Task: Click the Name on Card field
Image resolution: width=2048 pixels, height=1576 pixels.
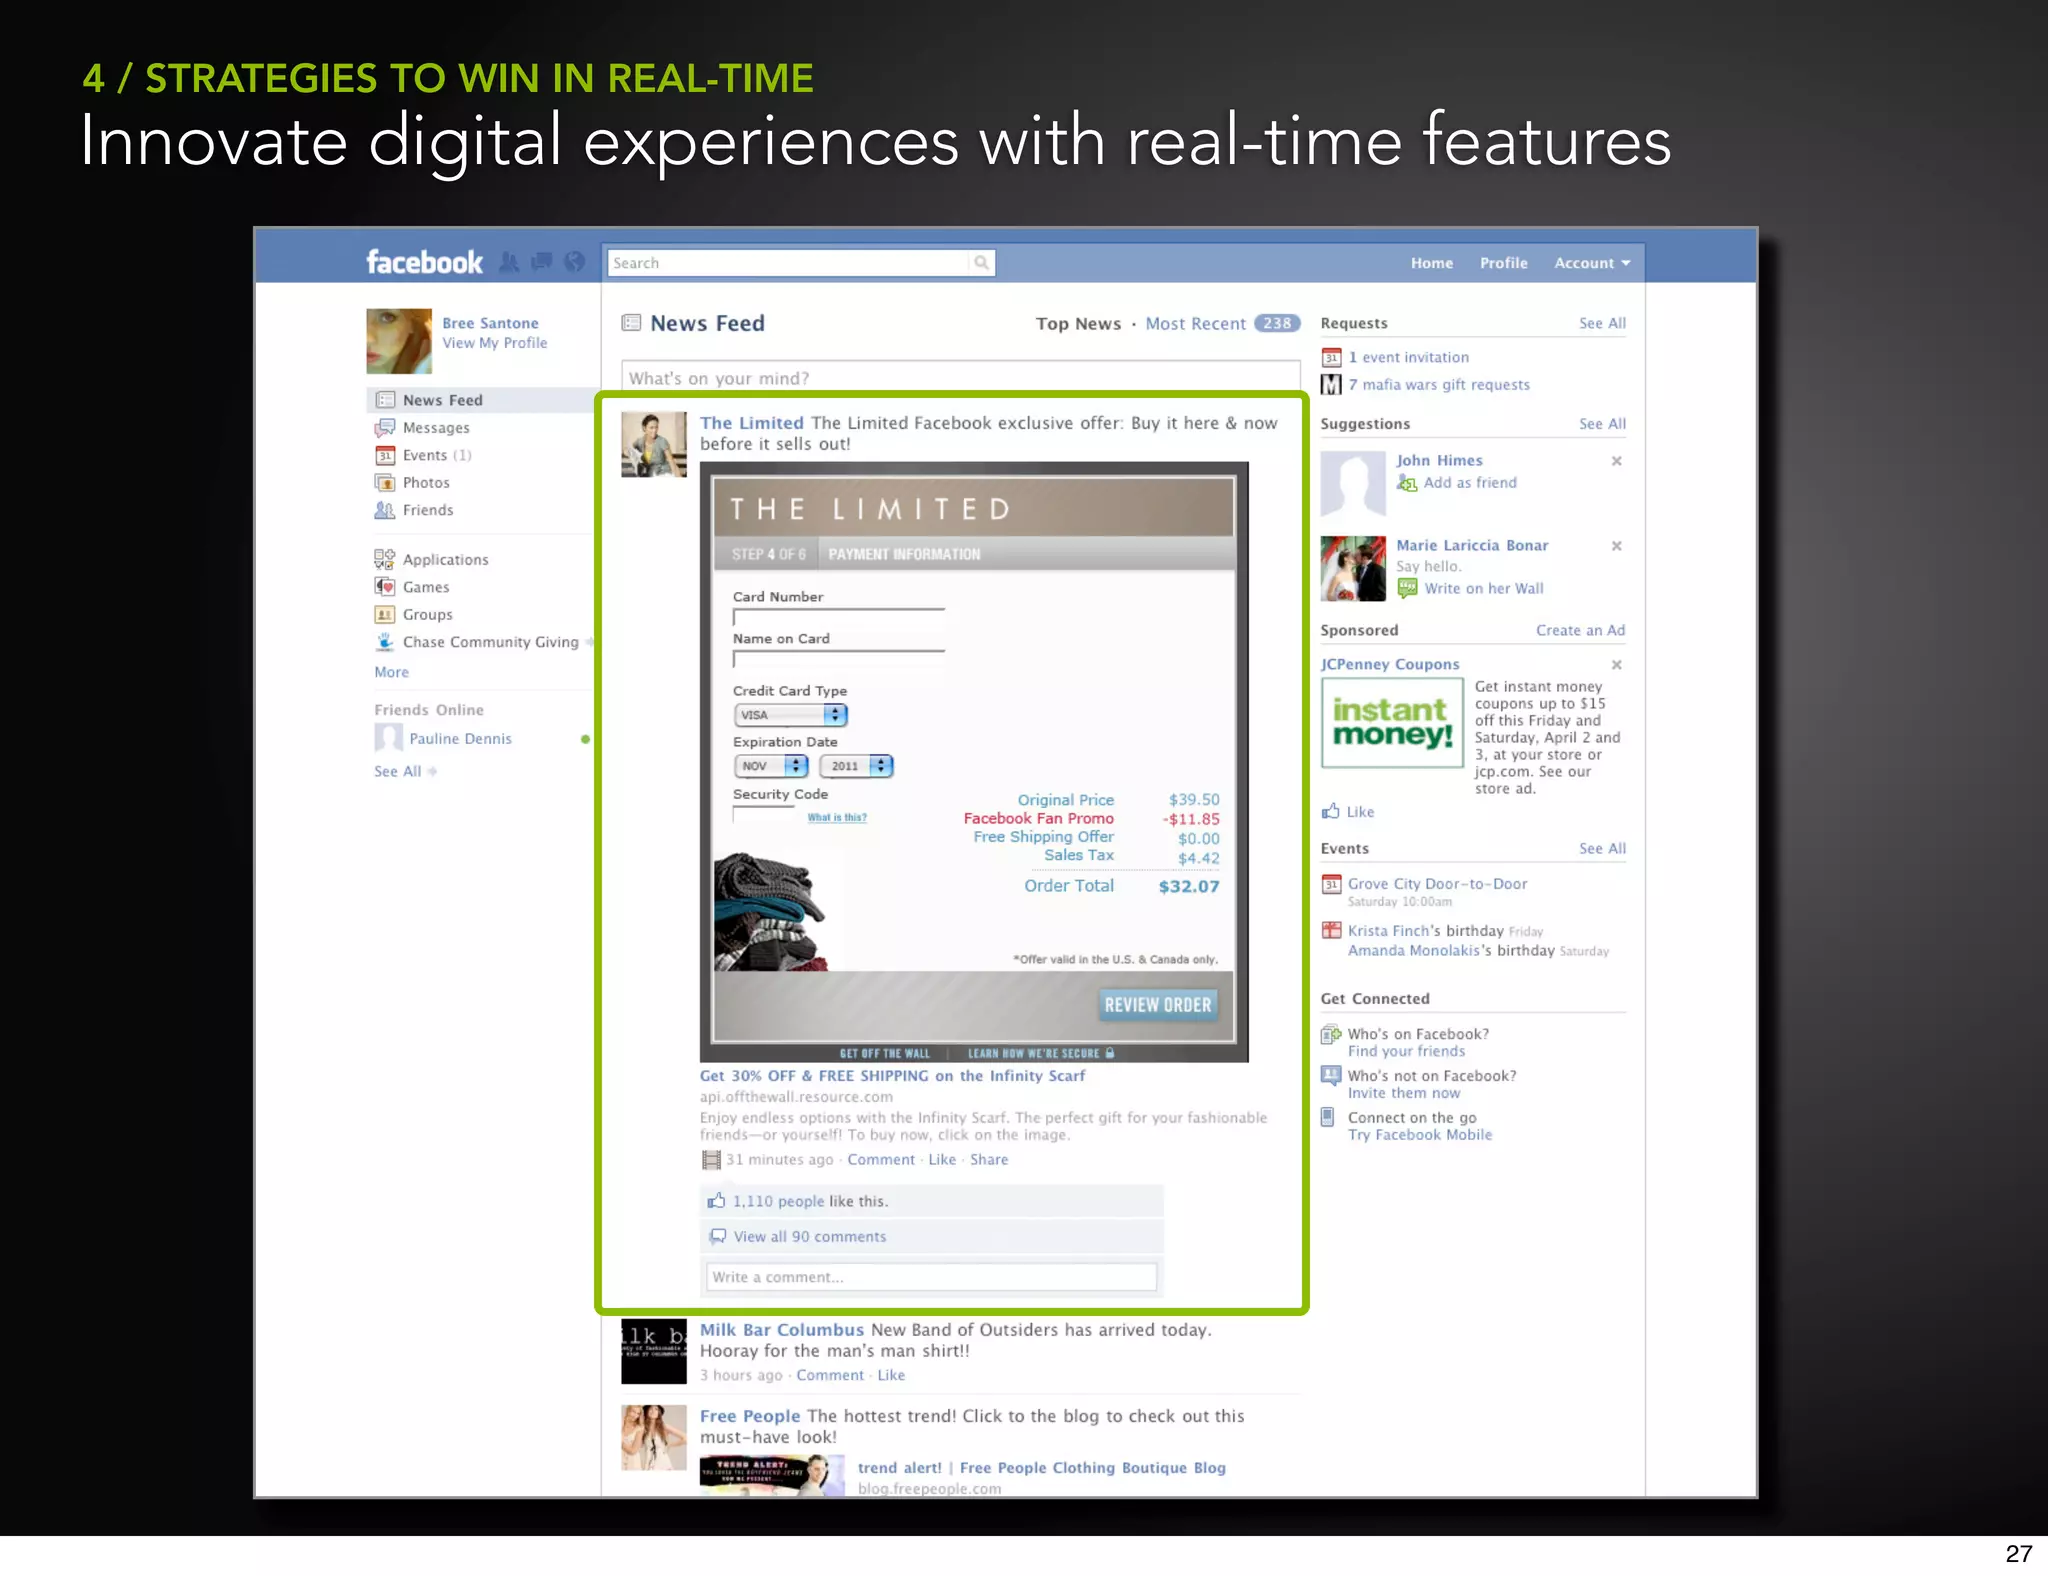Action: click(x=838, y=659)
